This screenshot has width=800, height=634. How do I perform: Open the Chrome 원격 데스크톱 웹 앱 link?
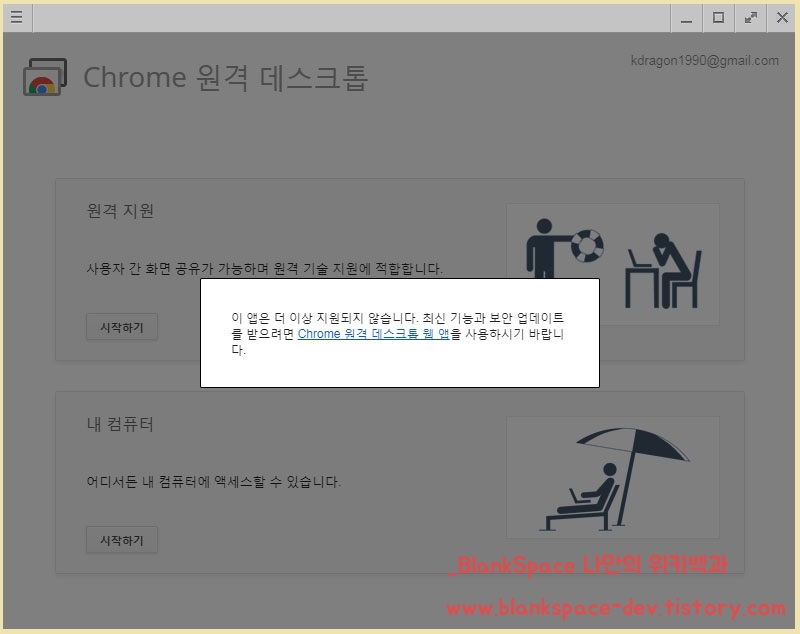coord(373,334)
